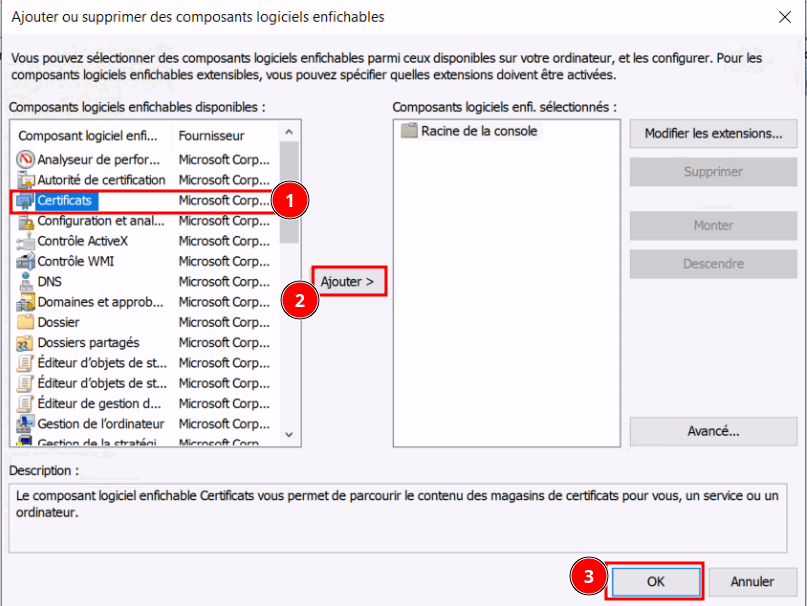The height and width of the screenshot is (606, 807).
Task: Select the Contrôle WMI icon
Action: [26, 261]
